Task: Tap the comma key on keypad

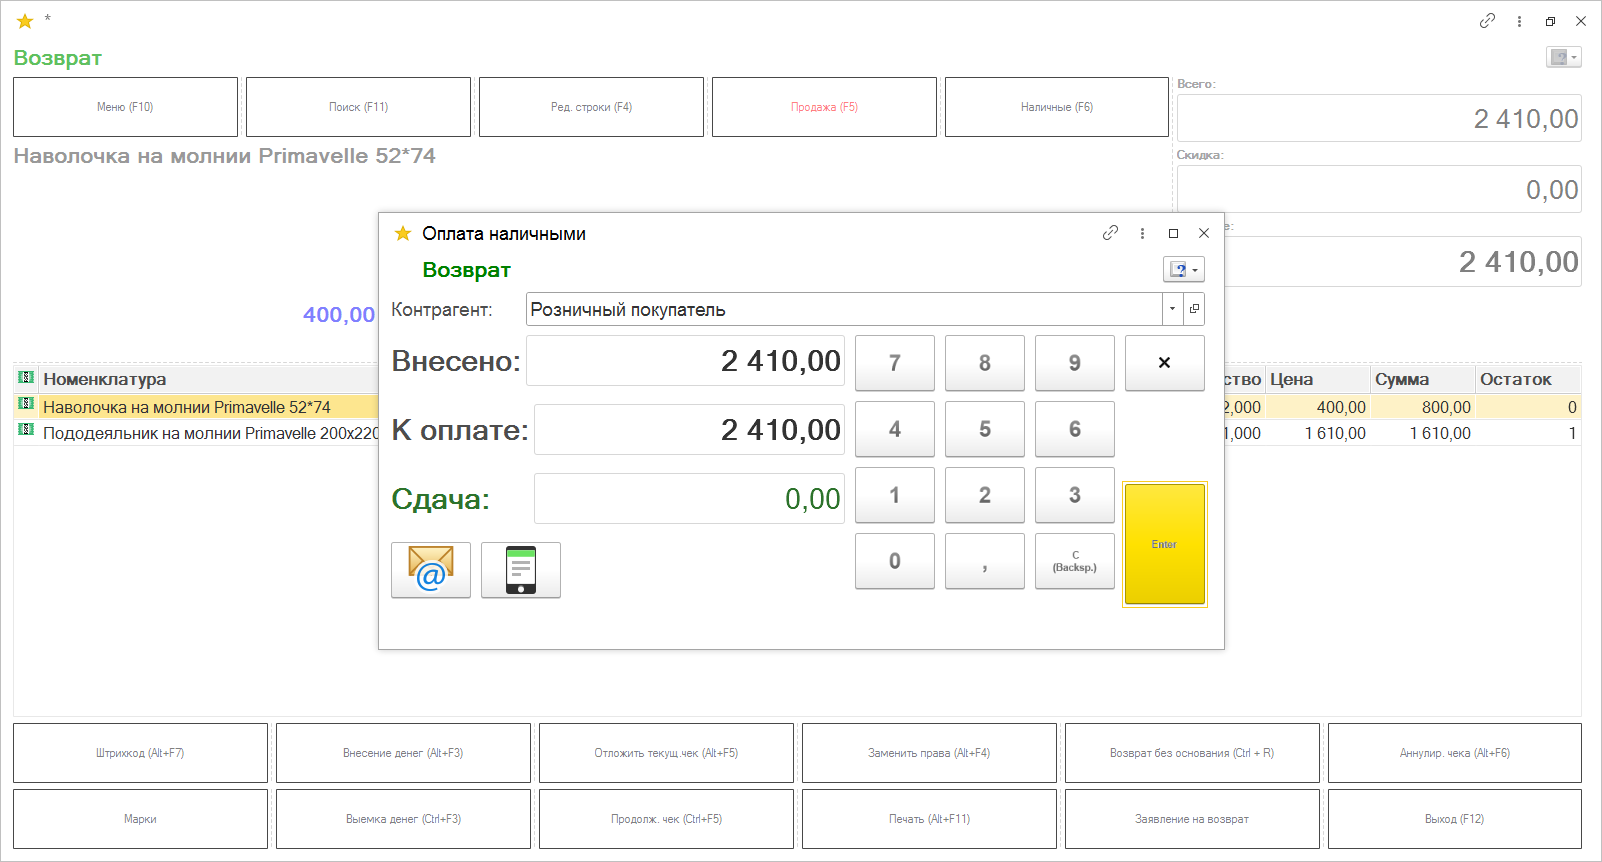Action: point(985,561)
